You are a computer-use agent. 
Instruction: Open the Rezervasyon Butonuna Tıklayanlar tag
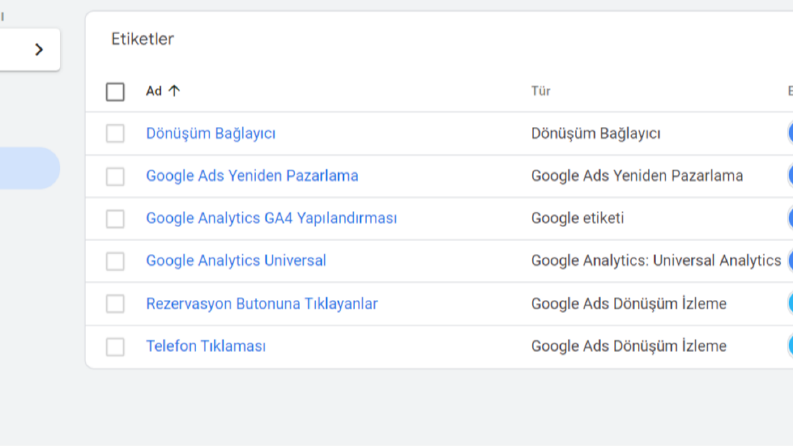point(262,303)
